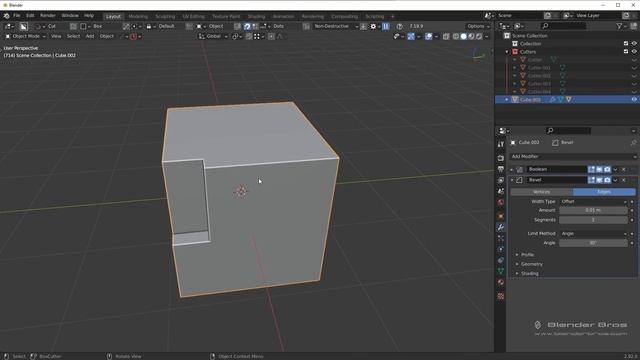This screenshot has height=360, width=640.
Task: Open the View Layer properties tab
Action: click(x=501, y=180)
